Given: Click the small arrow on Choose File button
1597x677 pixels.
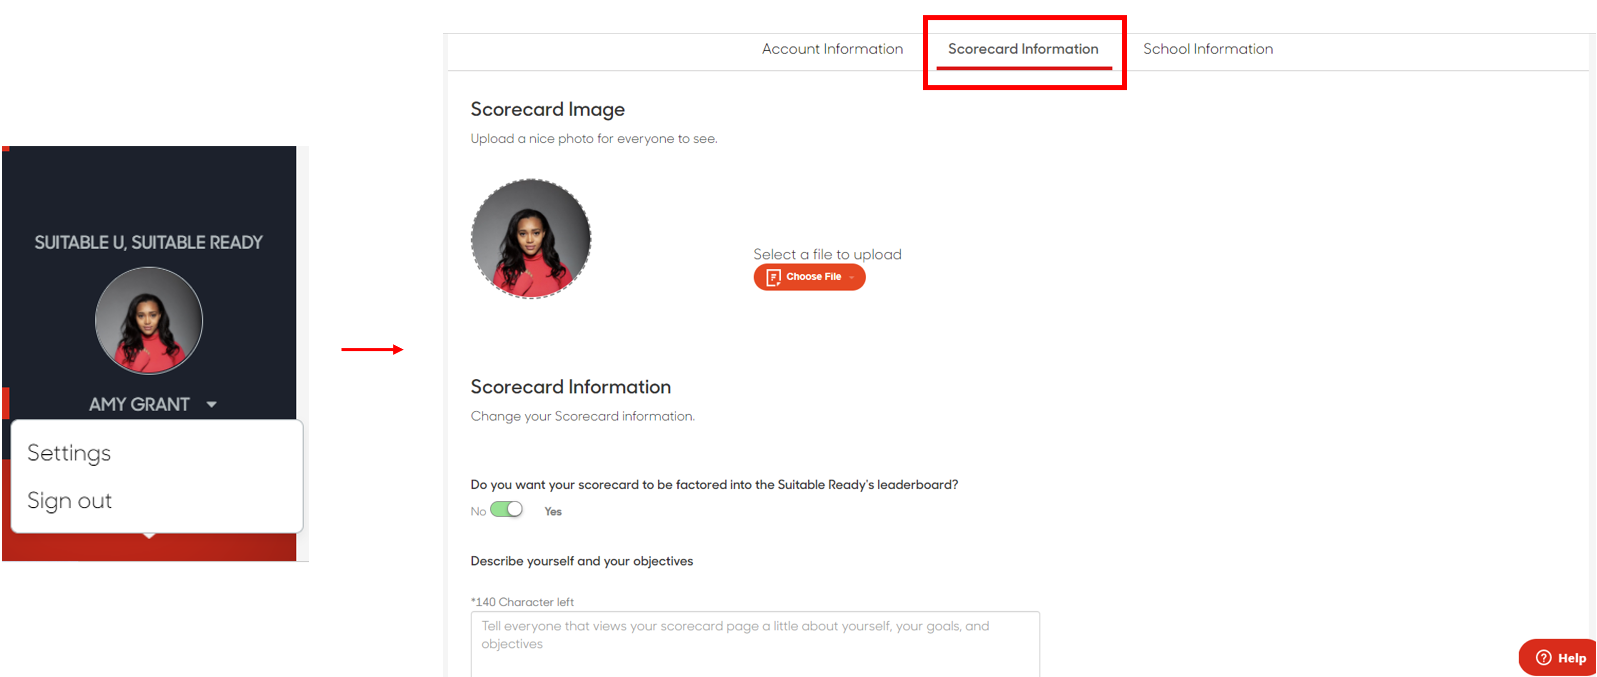Looking at the screenshot, I should (x=852, y=277).
